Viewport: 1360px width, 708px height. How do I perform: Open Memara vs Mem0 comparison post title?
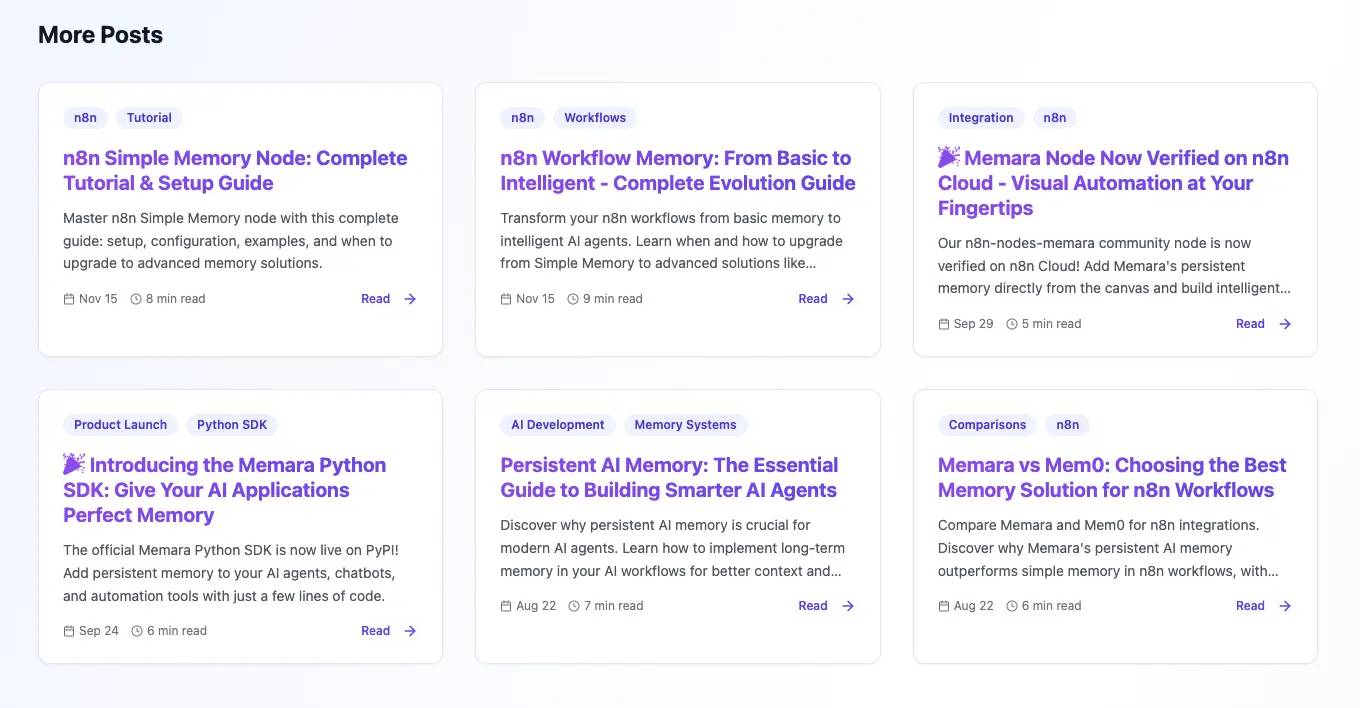tap(1112, 477)
